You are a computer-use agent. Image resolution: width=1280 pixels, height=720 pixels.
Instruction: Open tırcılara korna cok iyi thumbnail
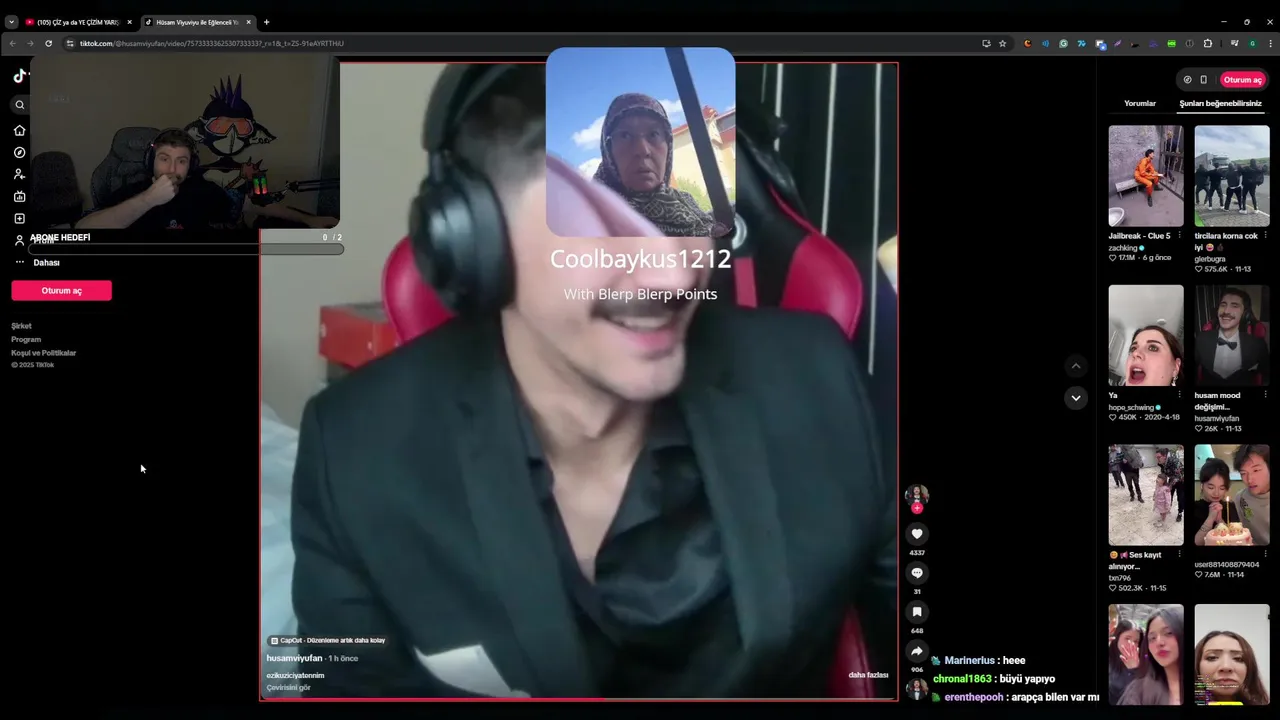point(1232,176)
